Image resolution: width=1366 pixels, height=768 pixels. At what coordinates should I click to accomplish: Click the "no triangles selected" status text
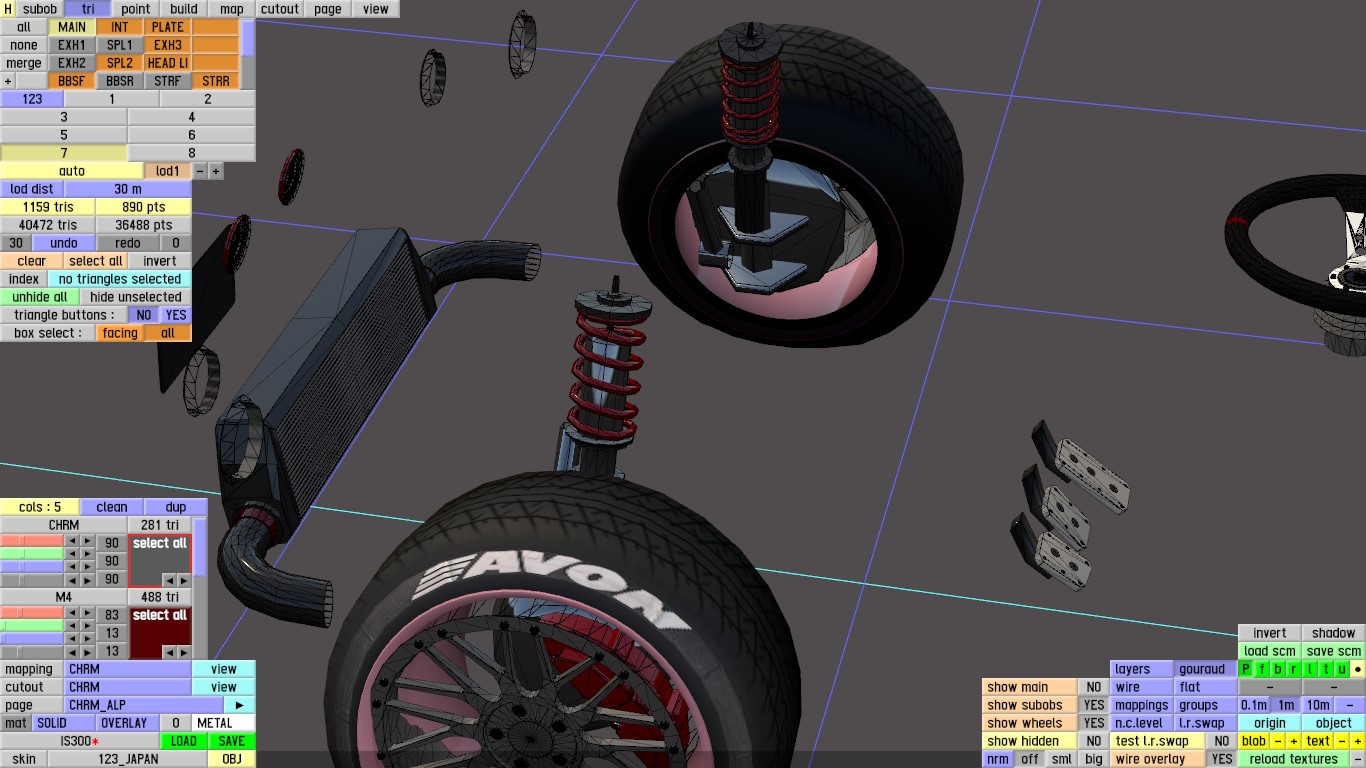pos(119,279)
